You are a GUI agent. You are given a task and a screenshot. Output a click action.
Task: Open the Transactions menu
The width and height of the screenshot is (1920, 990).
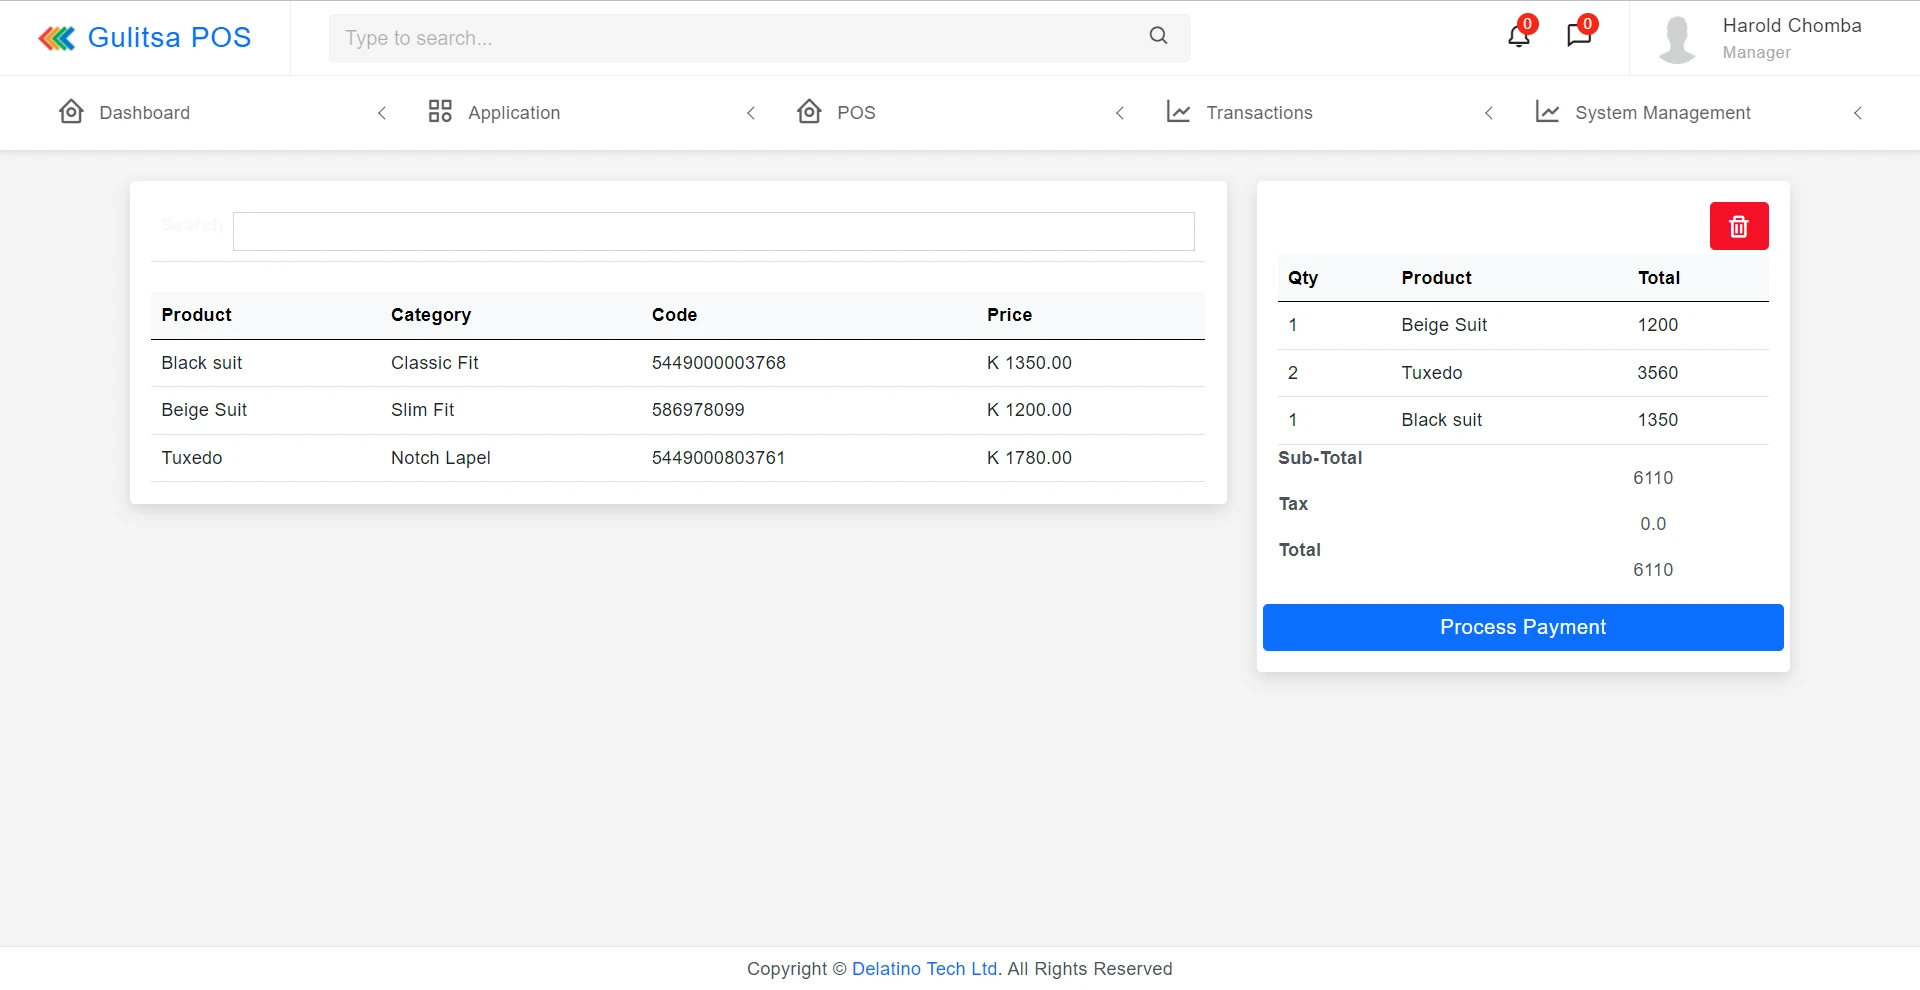[1258, 113]
